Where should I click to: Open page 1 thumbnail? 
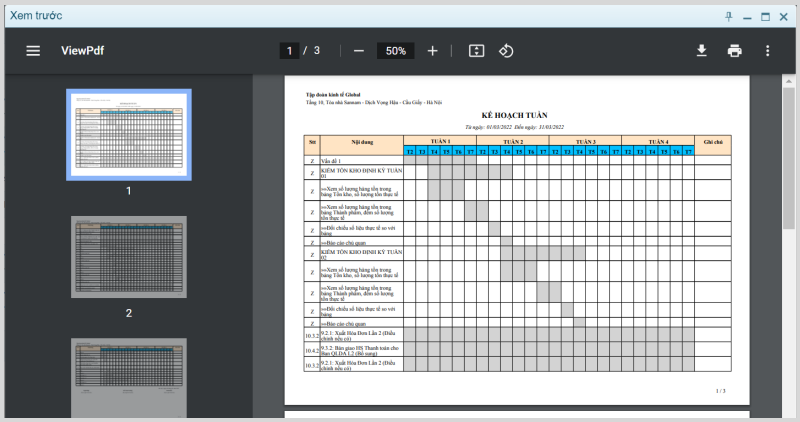[x=129, y=135]
